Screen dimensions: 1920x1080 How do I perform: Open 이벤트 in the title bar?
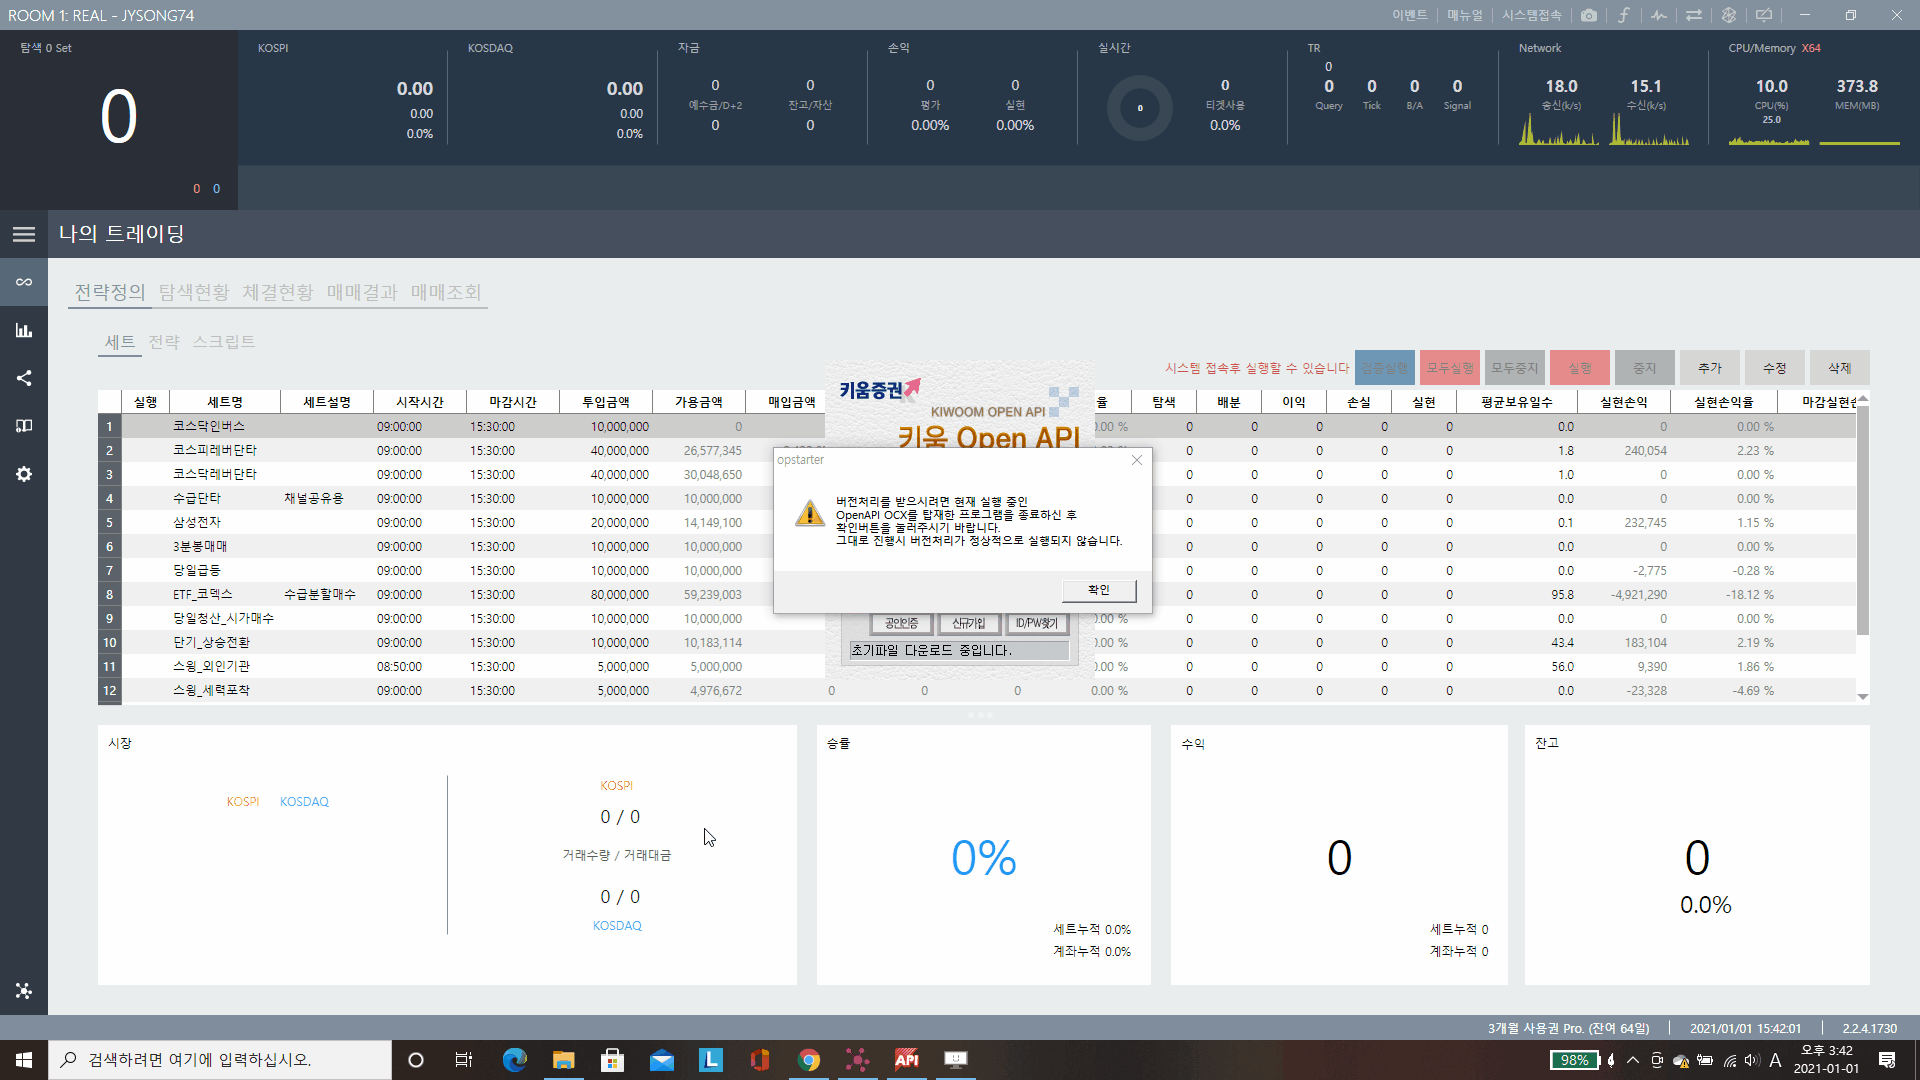[x=1410, y=15]
